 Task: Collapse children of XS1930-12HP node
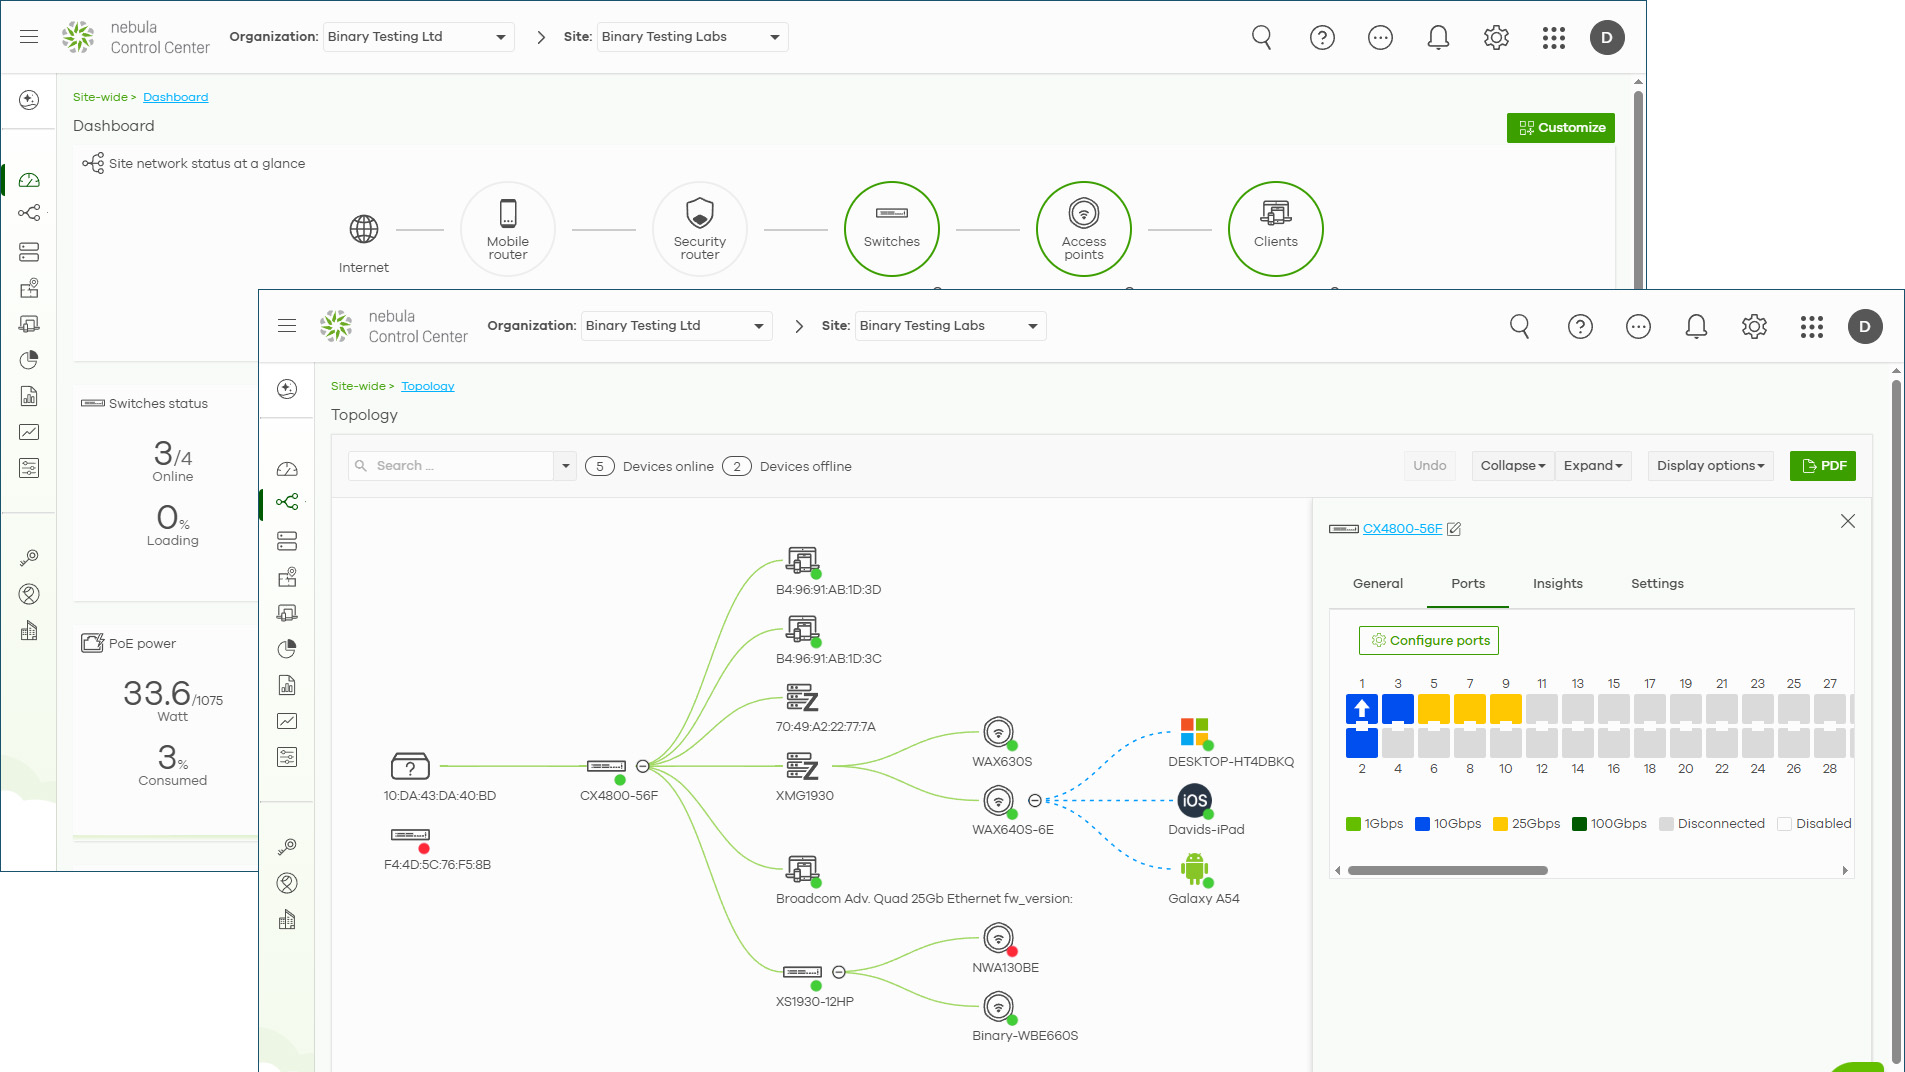tap(839, 972)
